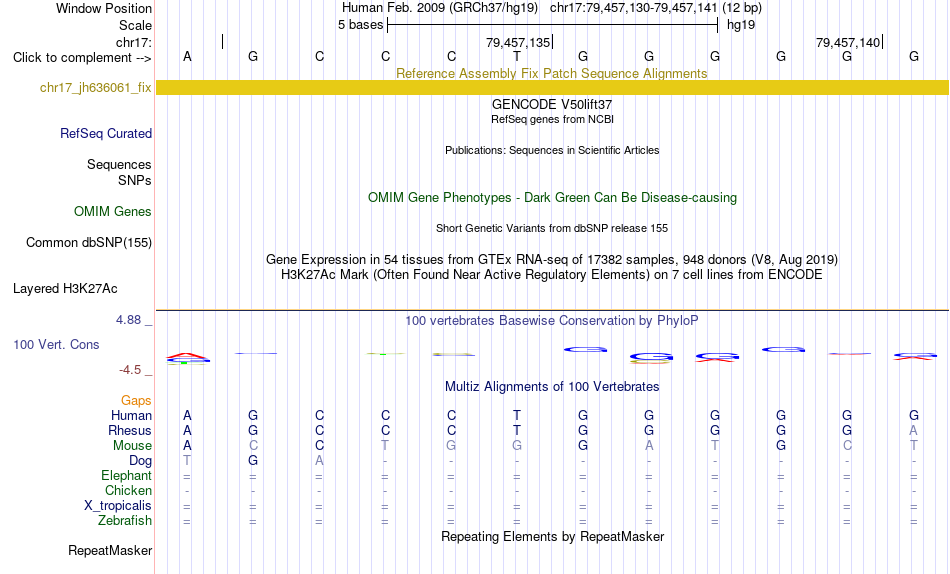Viewport: 950px width, 574px height.
Task: Click 'Multiz Alignments of 100 Vertebrates' title
Action: coord(552,387)
